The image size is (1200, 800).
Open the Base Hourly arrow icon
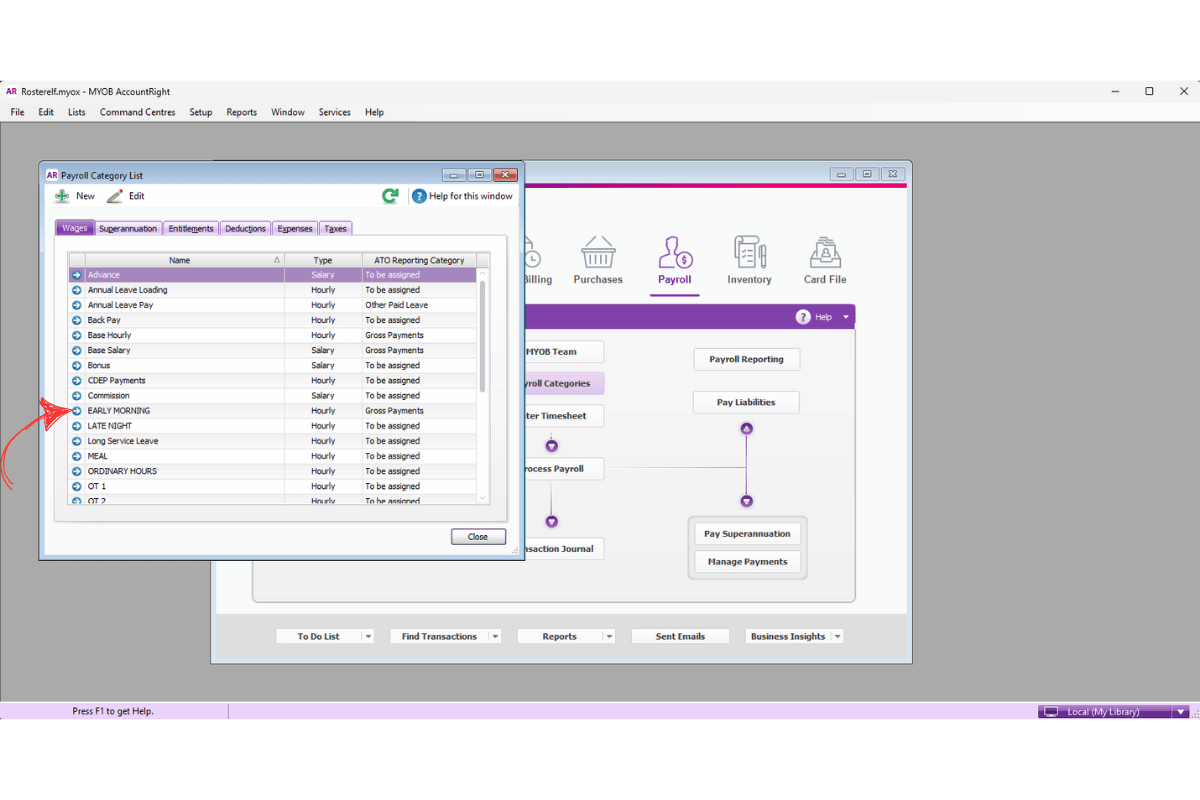pyautogui.click(x=77, y=335)
